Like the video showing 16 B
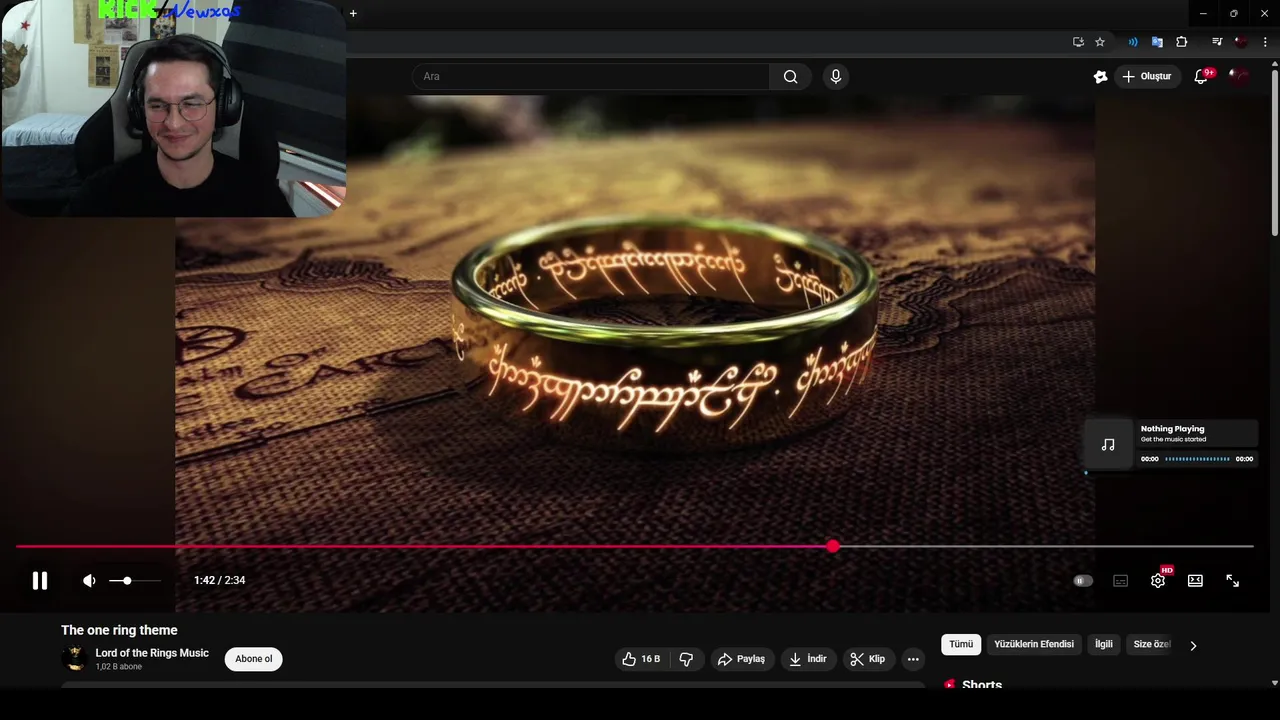1280x720 pixels. pos(640,659)
